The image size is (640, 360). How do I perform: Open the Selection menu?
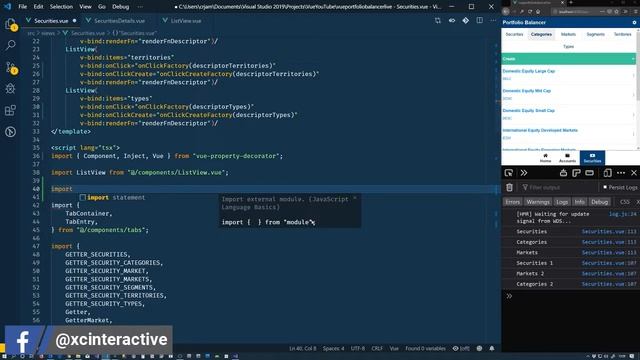click(61, 7)
